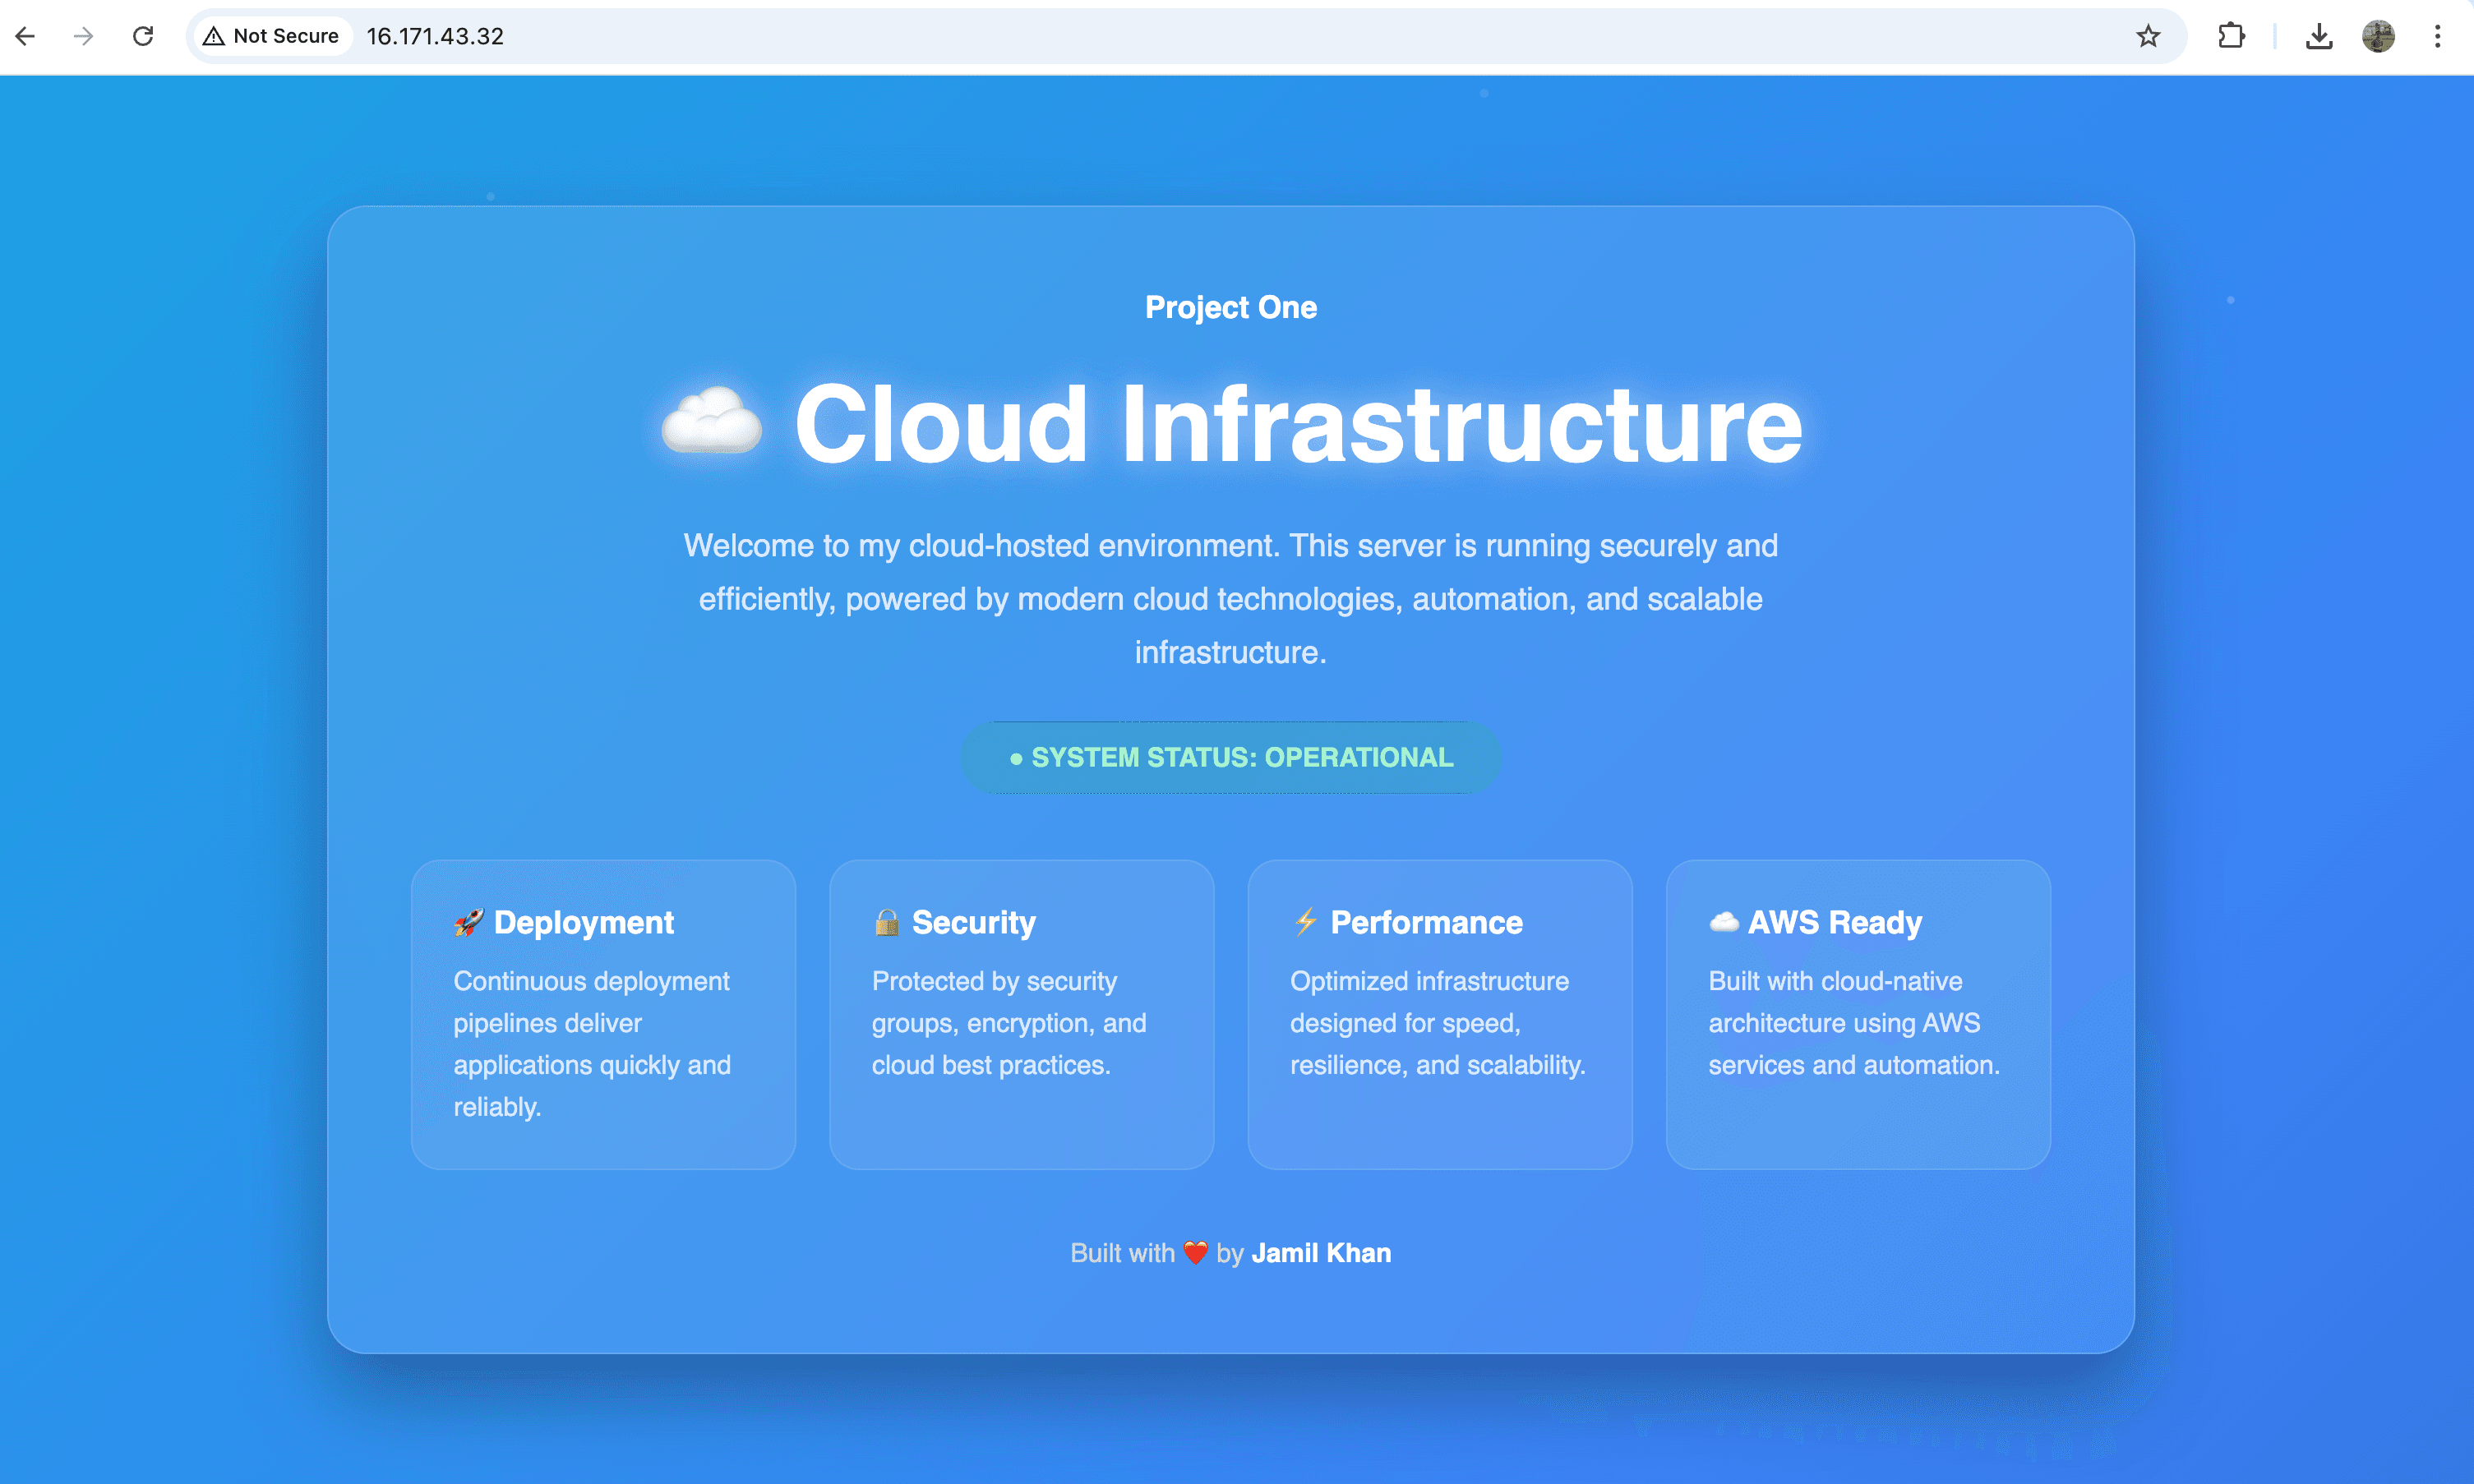2474x1484 pixels.
Task: Open the Not Secure site info badge
Action: tap(271, 36)
